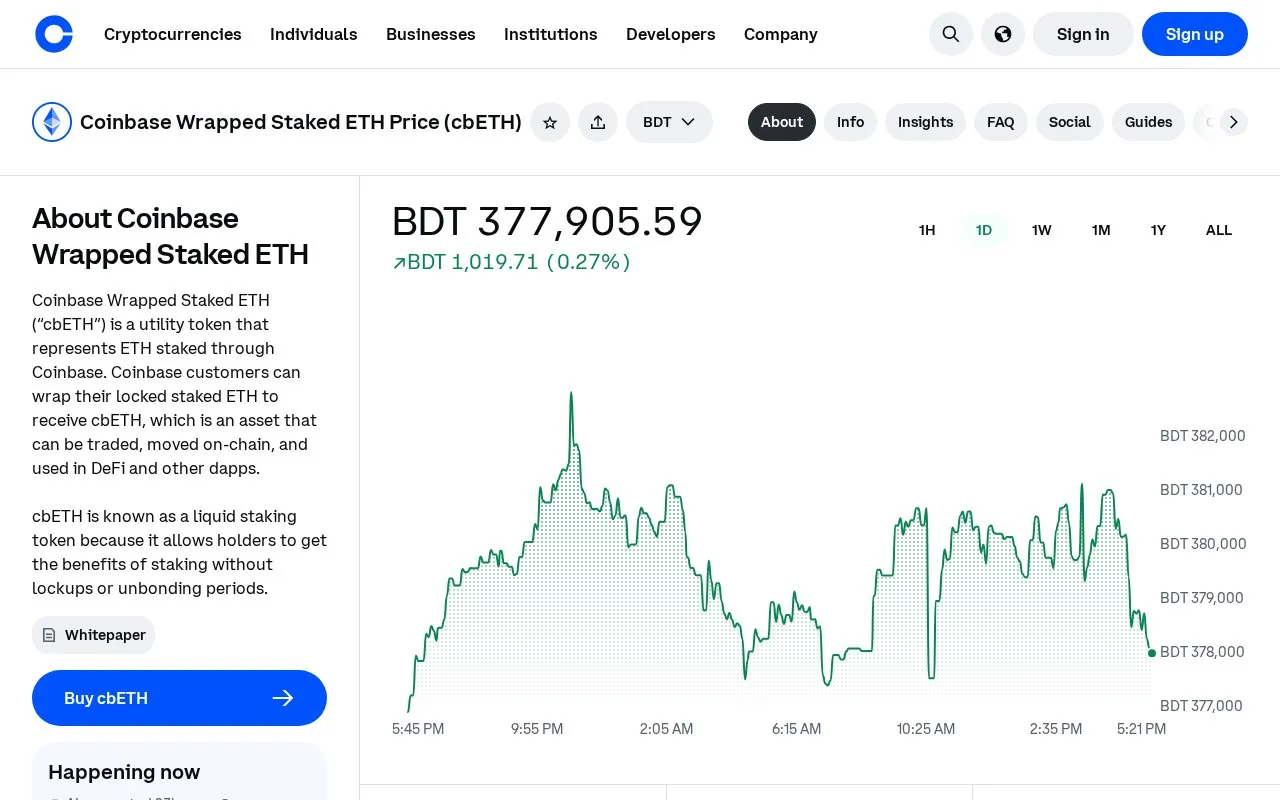Click the Whitepaper document link
The width and height of the screenshot is (1280, 800).
click(93, 635)
